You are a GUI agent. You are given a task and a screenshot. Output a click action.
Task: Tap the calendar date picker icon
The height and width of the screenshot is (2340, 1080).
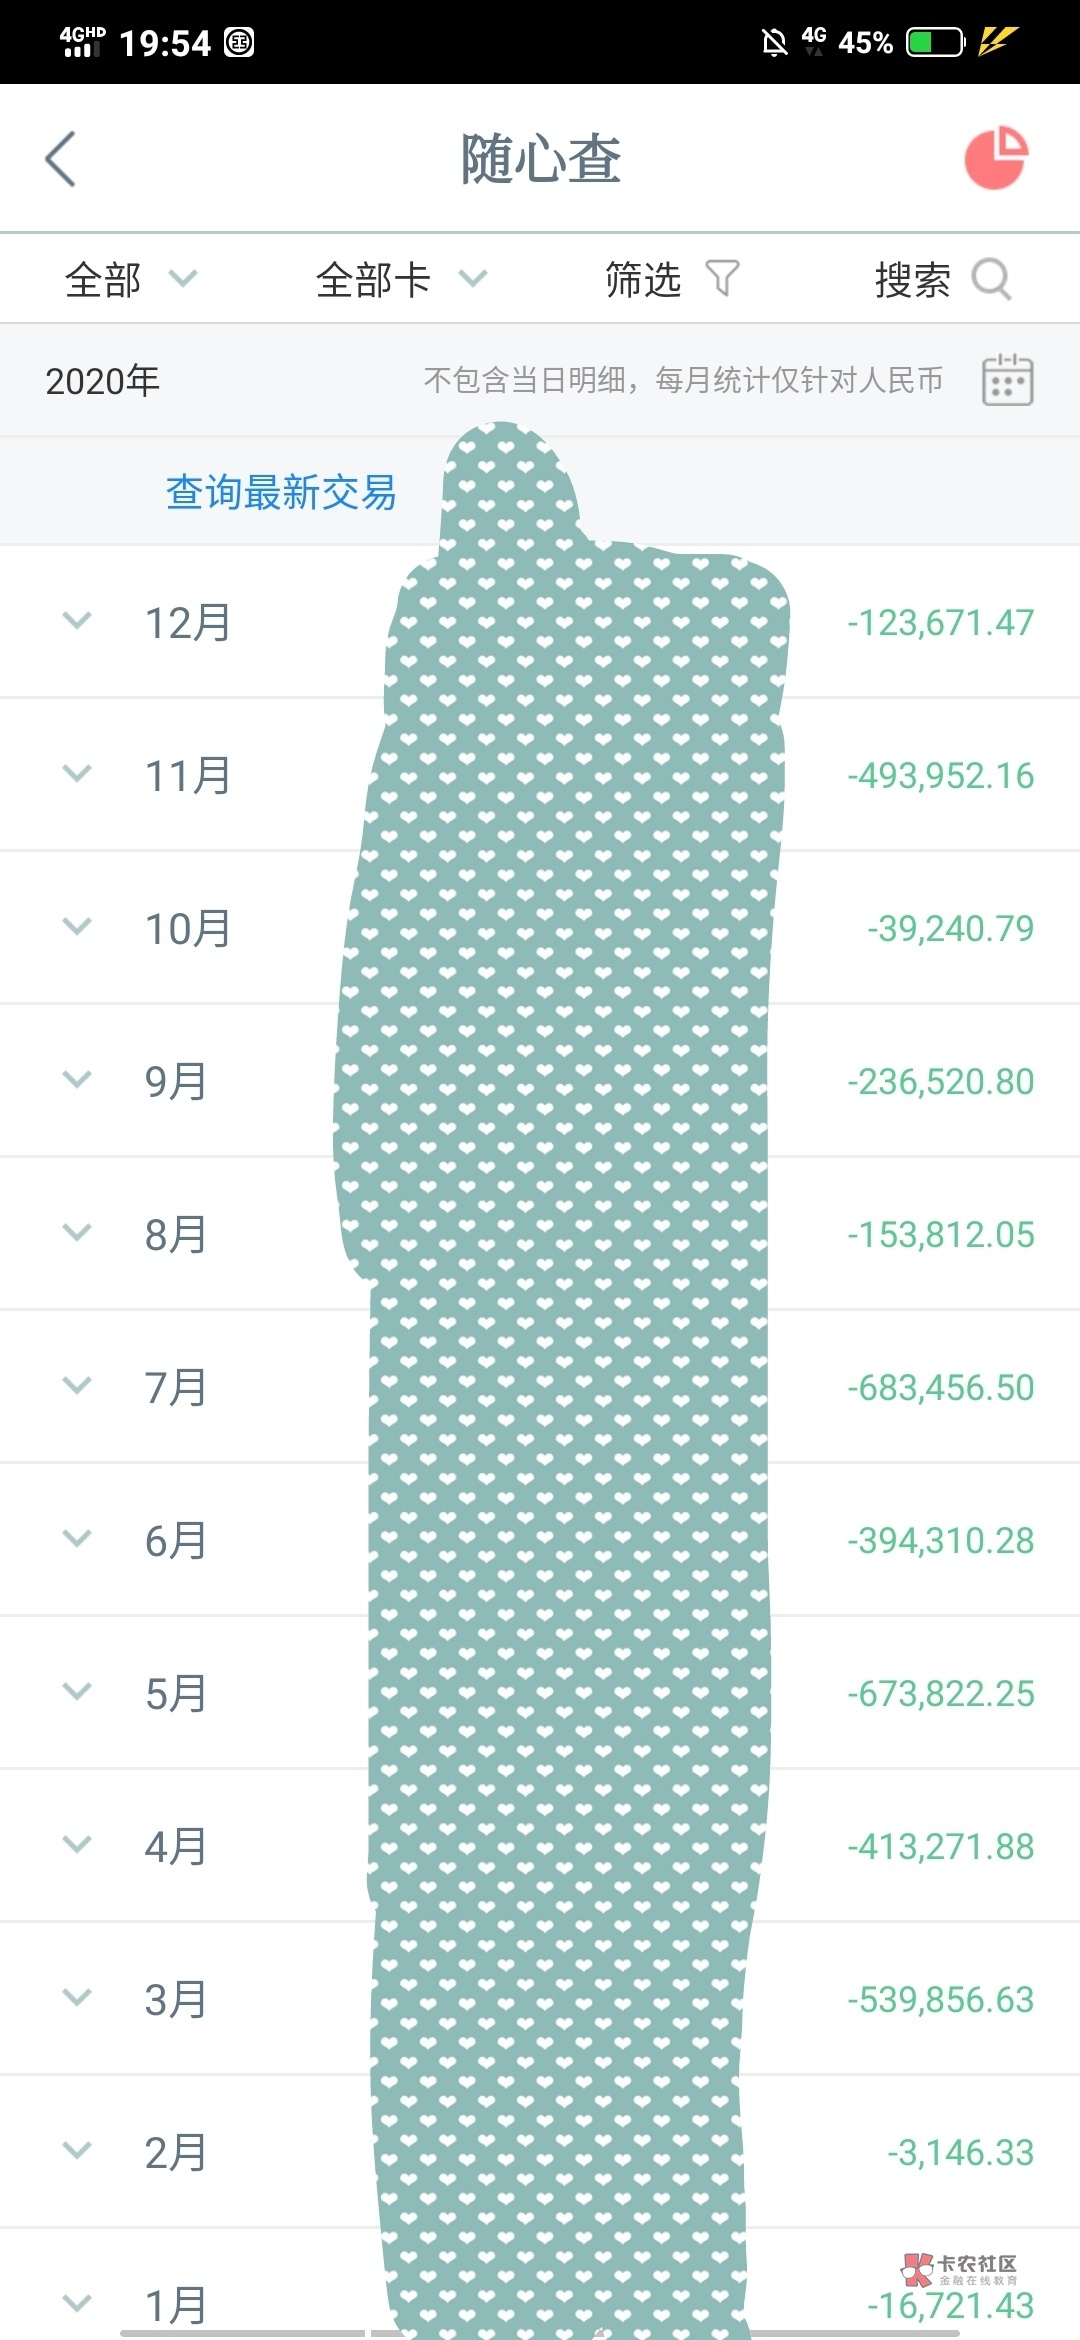point(1007,380)
